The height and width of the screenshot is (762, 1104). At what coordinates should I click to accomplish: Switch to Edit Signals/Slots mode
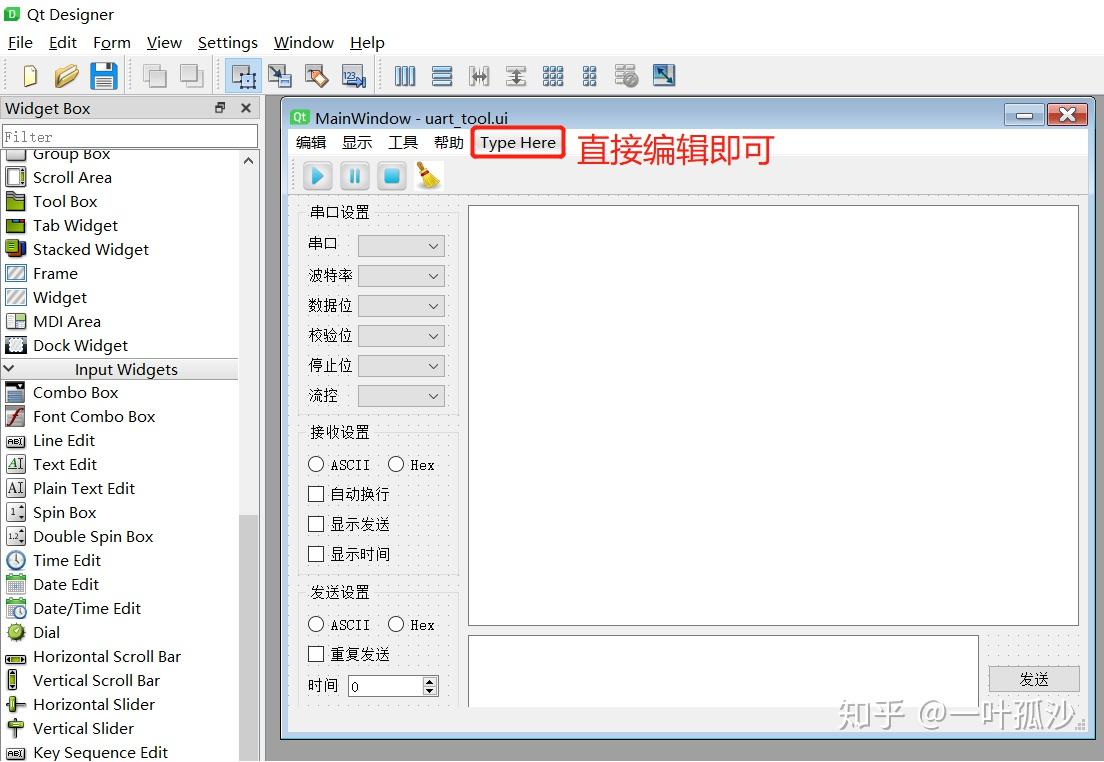click(x=281, y=75)
